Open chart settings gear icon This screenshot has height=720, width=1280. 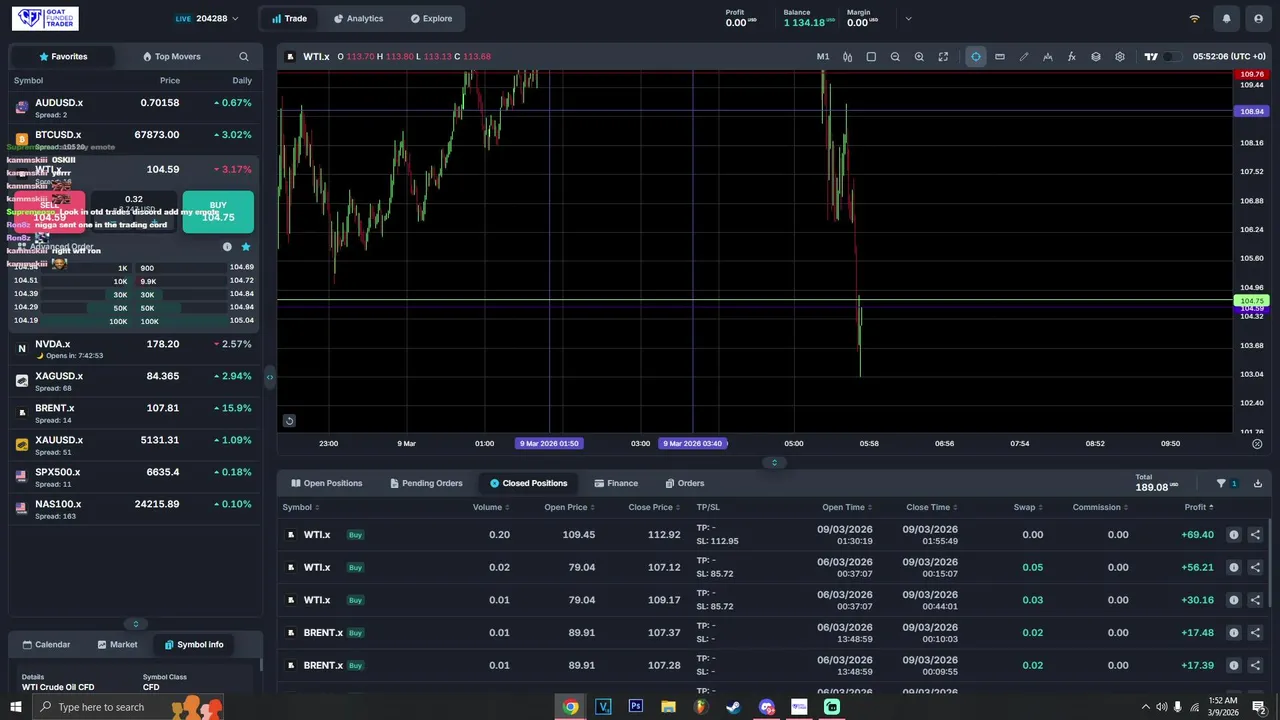[1120, 57]
